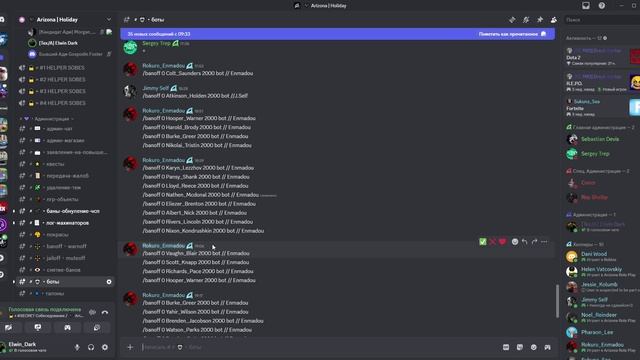Disconnect from voice with hang-up icon

pyautogui.click(x=105, y=313)
